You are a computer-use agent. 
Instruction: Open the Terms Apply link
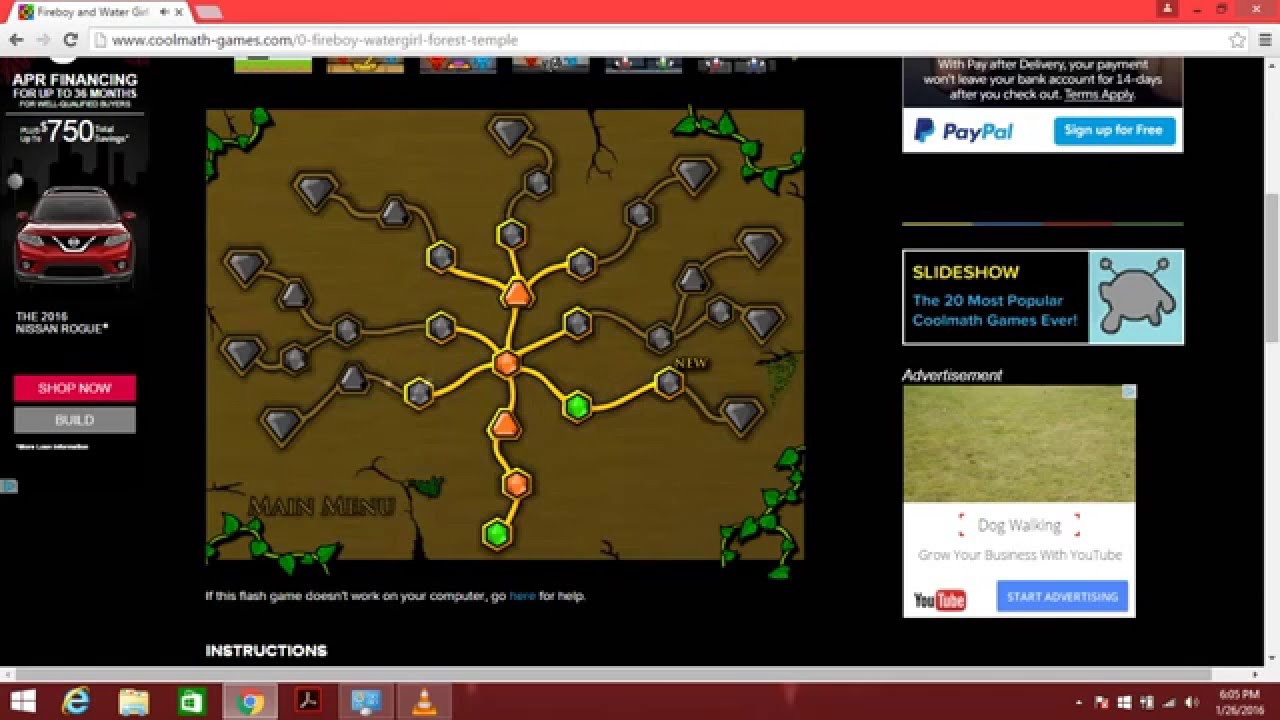(x=1098, y=94)
